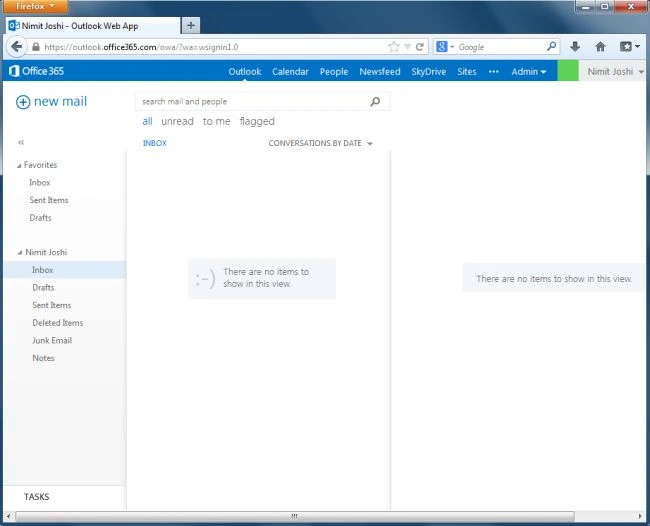Click the Office 365 logo
Viewport: 650px width, 526px height.
tap(36, 71)
